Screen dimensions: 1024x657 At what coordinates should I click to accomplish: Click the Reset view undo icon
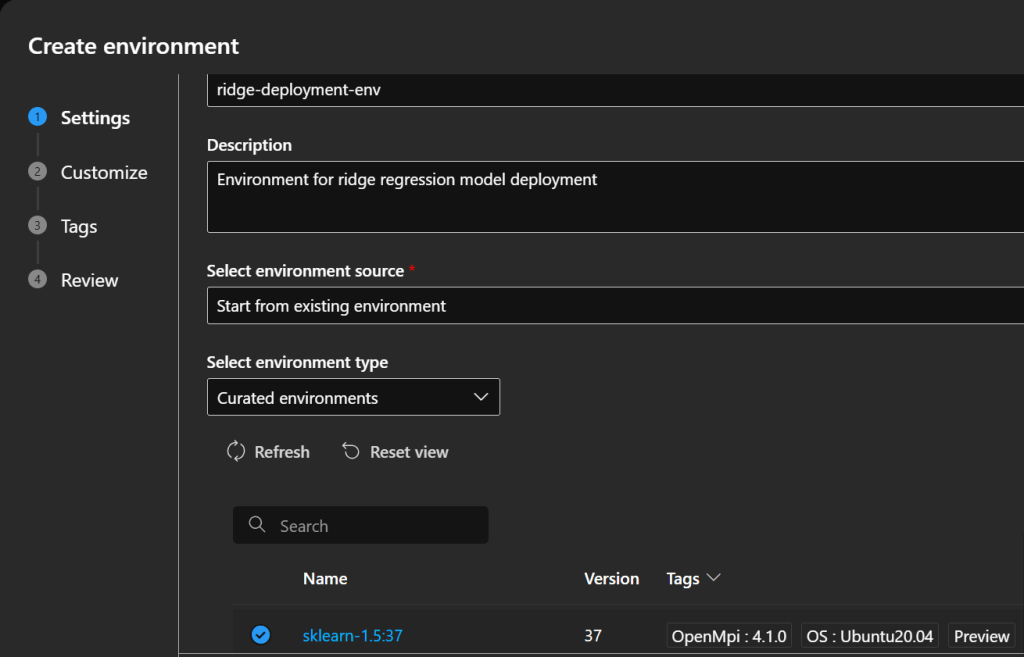(x=351, y=452)
